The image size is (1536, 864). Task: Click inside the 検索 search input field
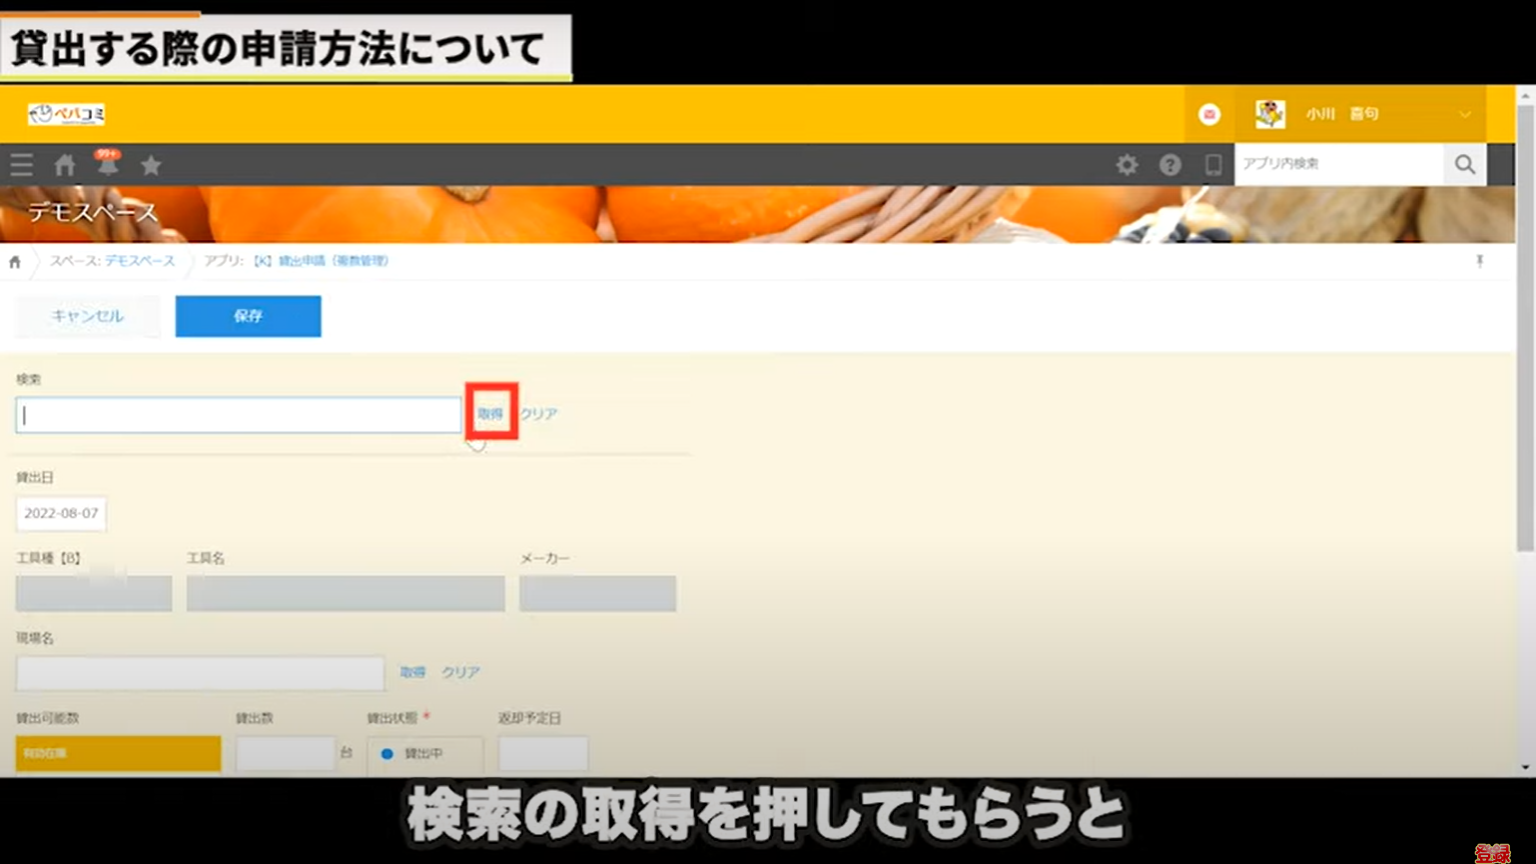(x=237, y=414)
